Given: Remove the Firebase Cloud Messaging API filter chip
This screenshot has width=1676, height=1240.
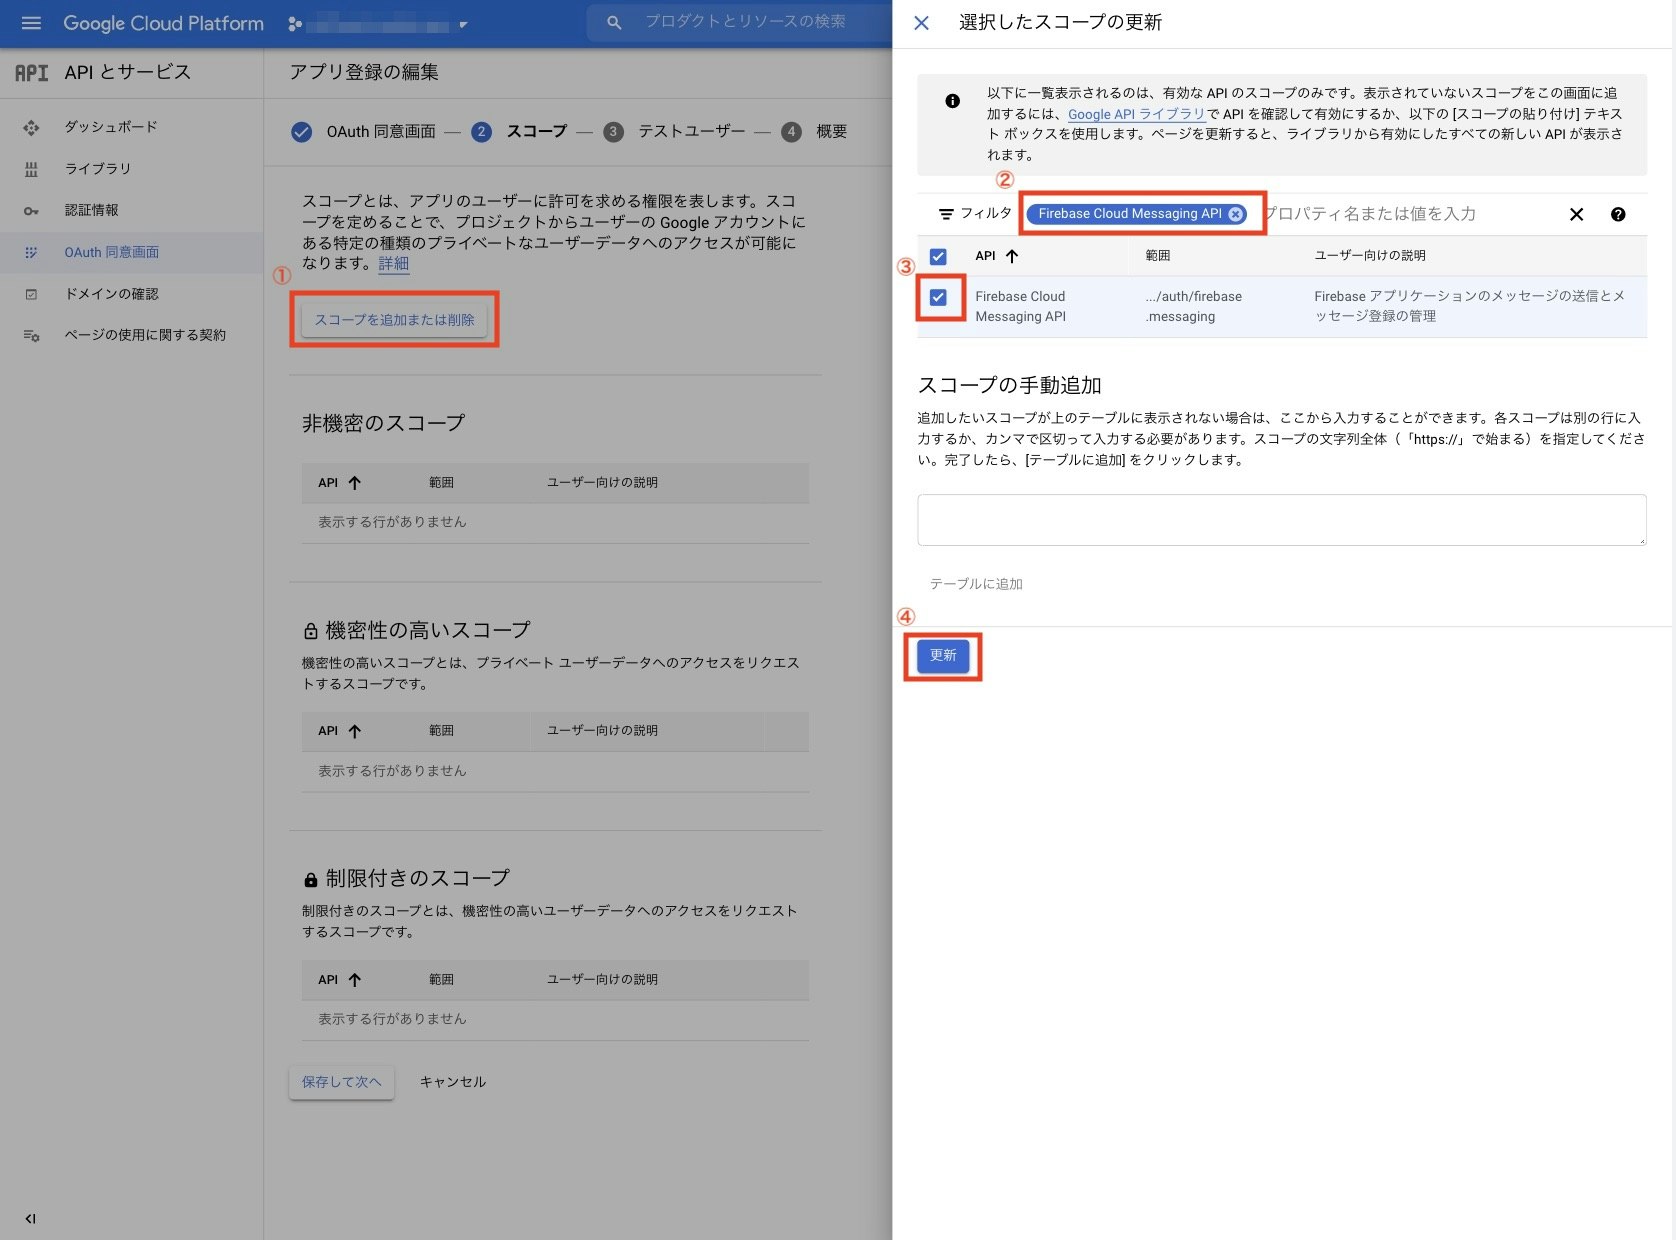Looking at the screenshot, I should coord(1237,214).
